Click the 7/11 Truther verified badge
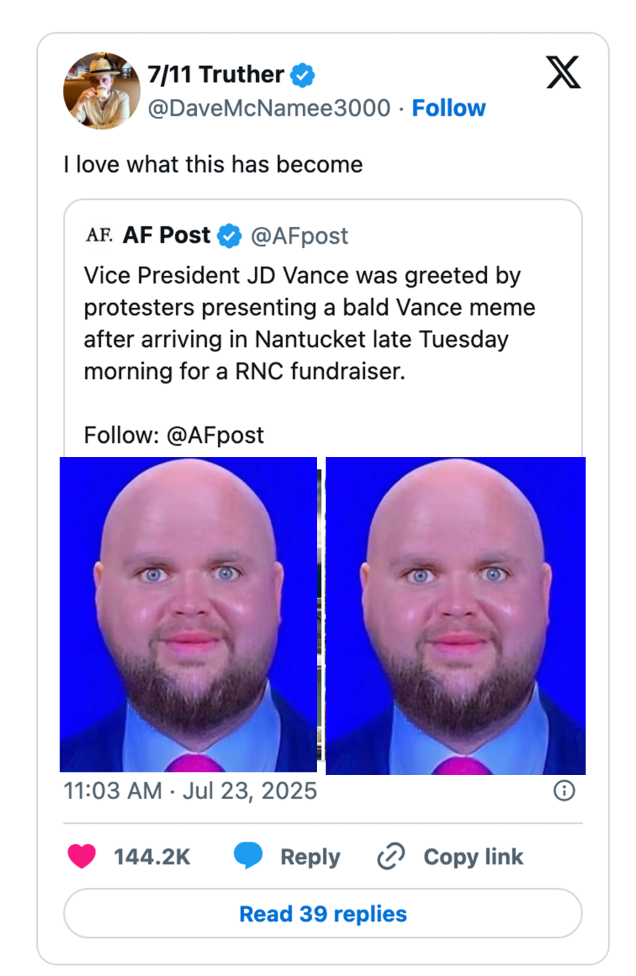 [x=302, y=74]
